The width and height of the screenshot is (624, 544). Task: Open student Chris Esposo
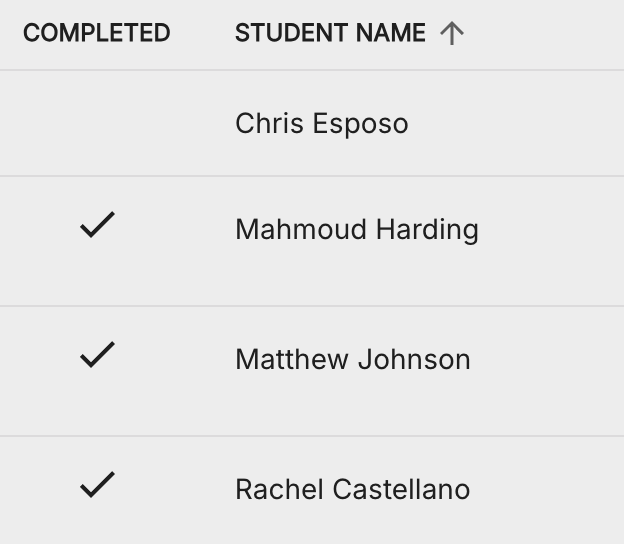322,124
